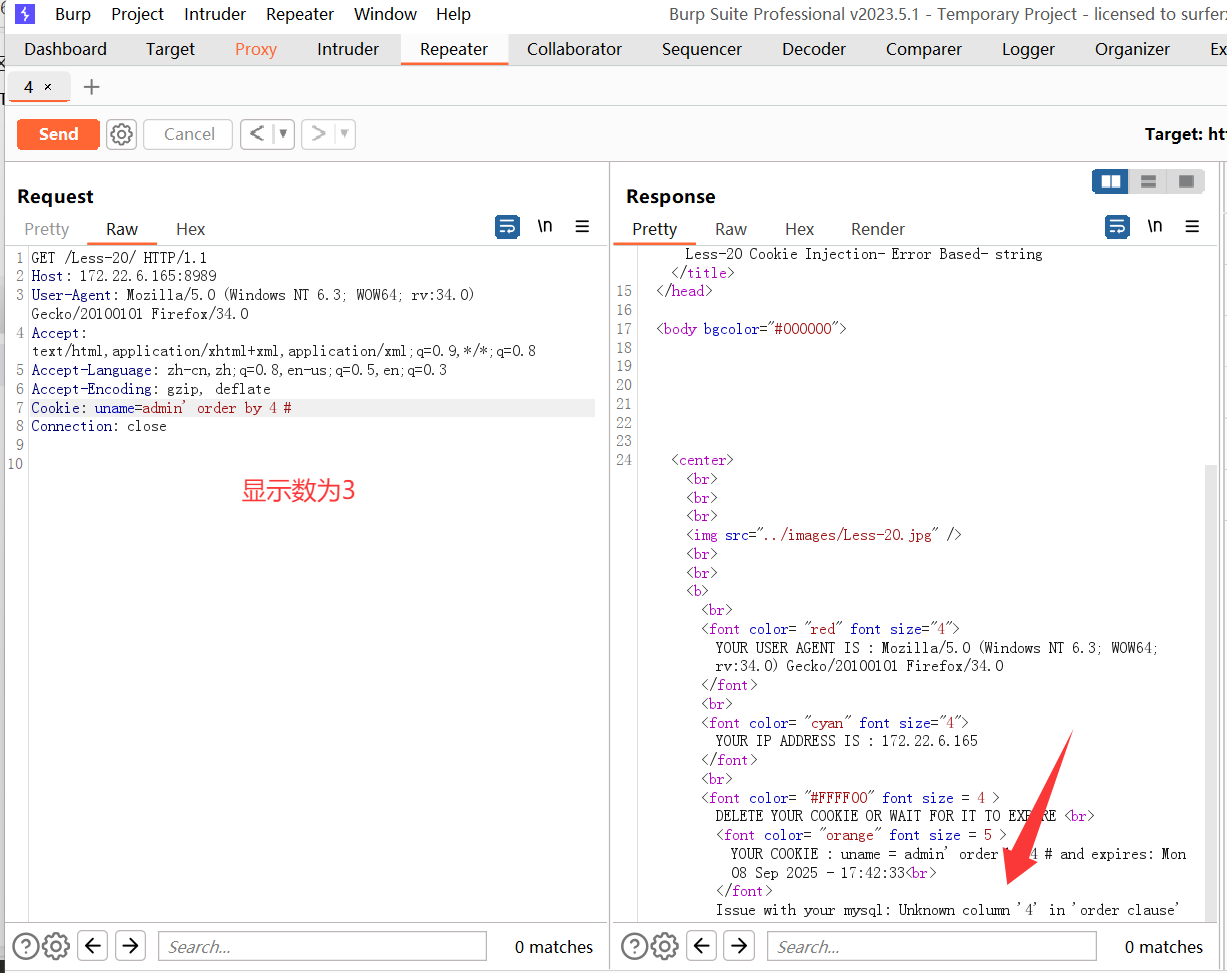This screenshot has height=973, width=1227.
Task: Switch to the Organizer tab
Action: pos(1132,49)
